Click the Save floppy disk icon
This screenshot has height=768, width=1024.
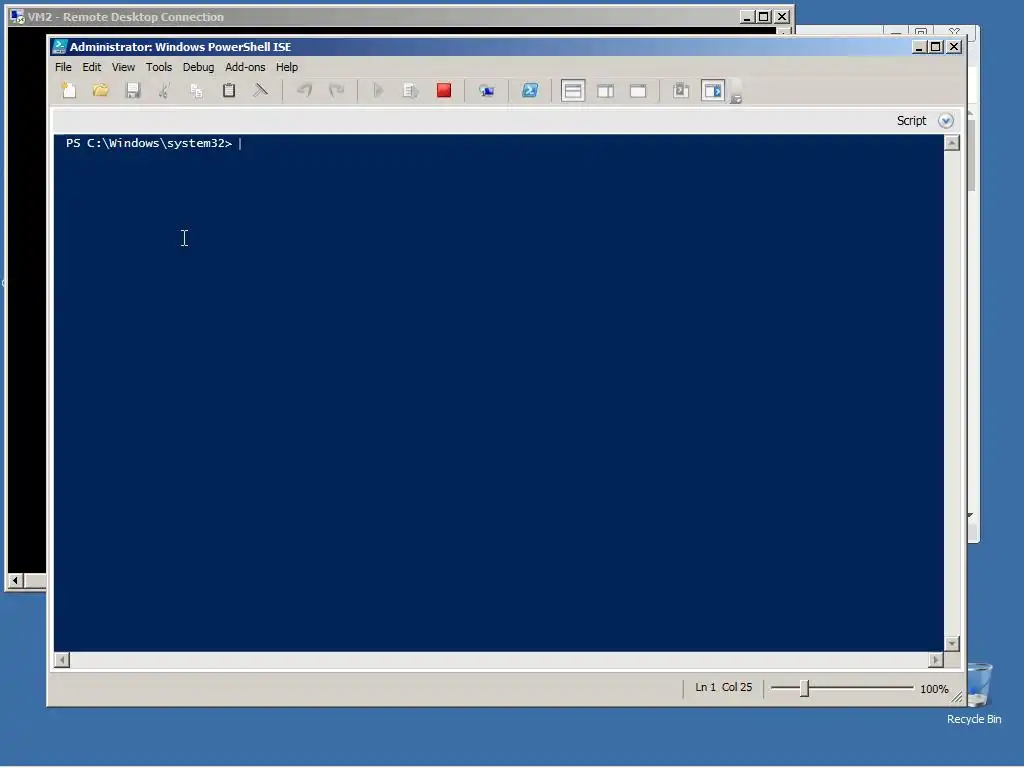pos(133,91)
